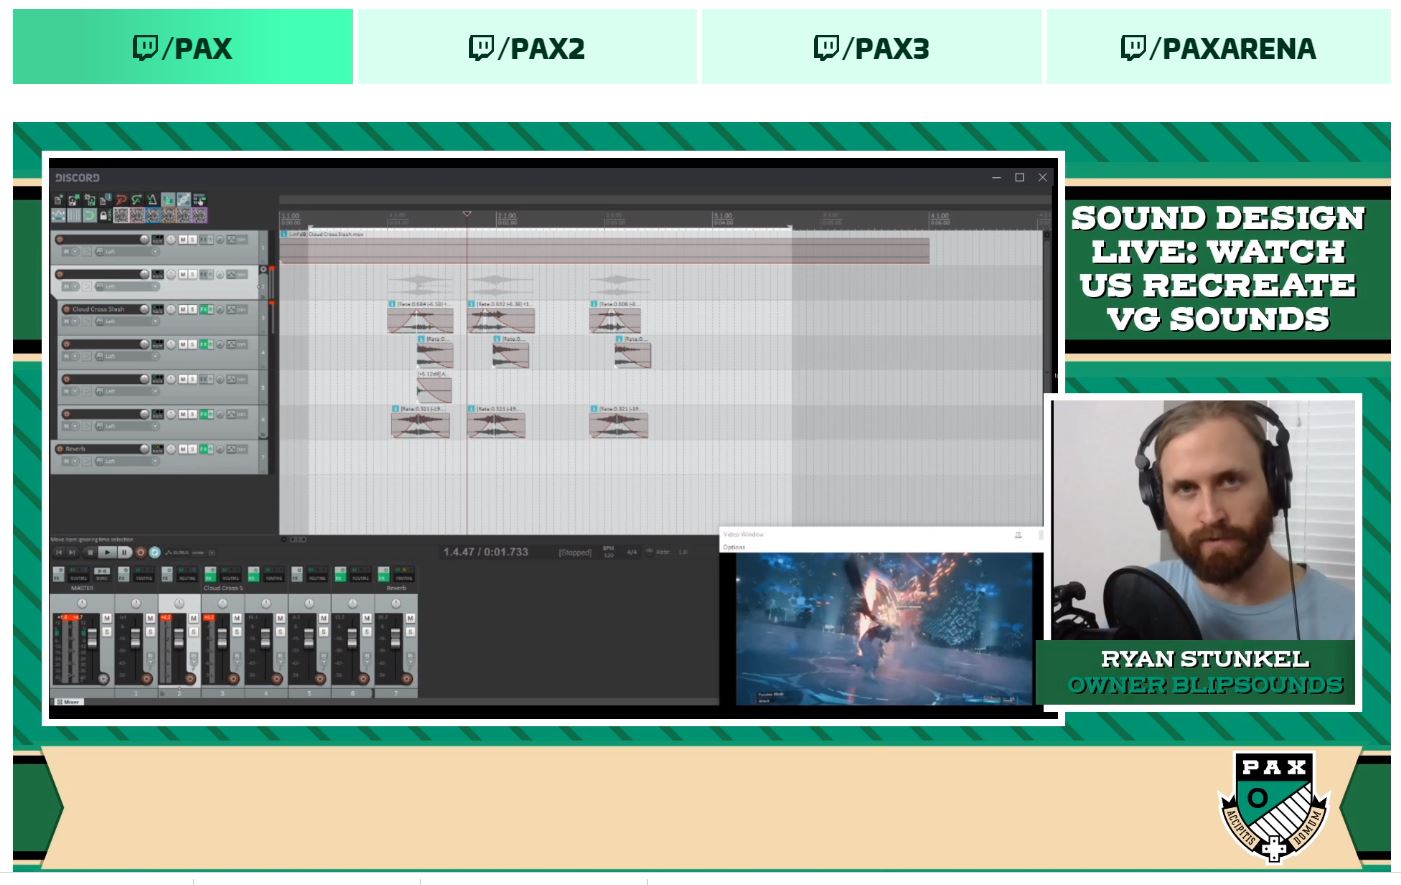Select the Mixer tab at the bottom

[x=71, y=701]
